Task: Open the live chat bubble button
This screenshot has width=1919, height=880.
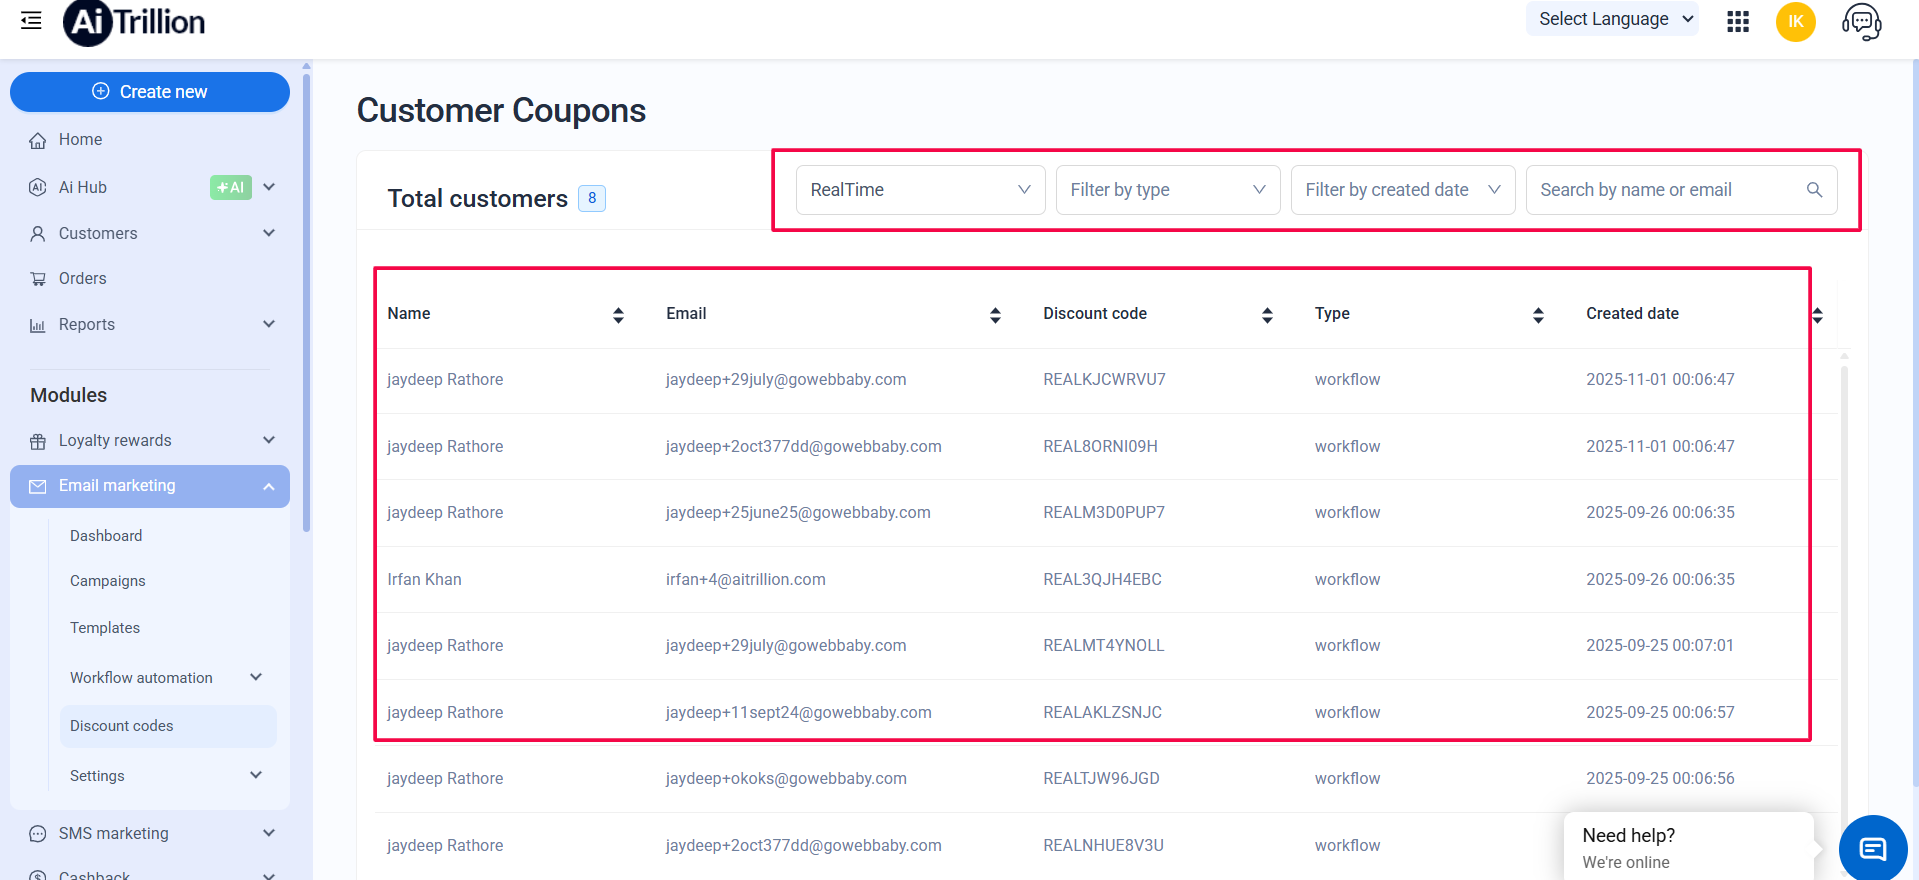Action: [x=1872, y=849]
